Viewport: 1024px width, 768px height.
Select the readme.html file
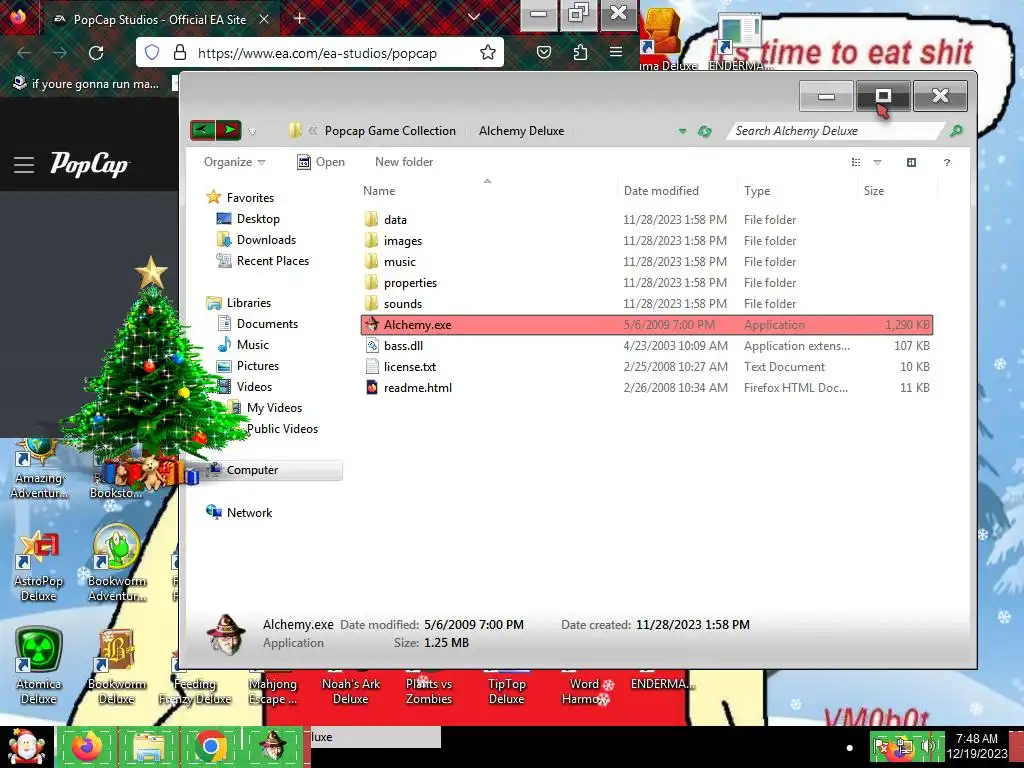(647, 387)
